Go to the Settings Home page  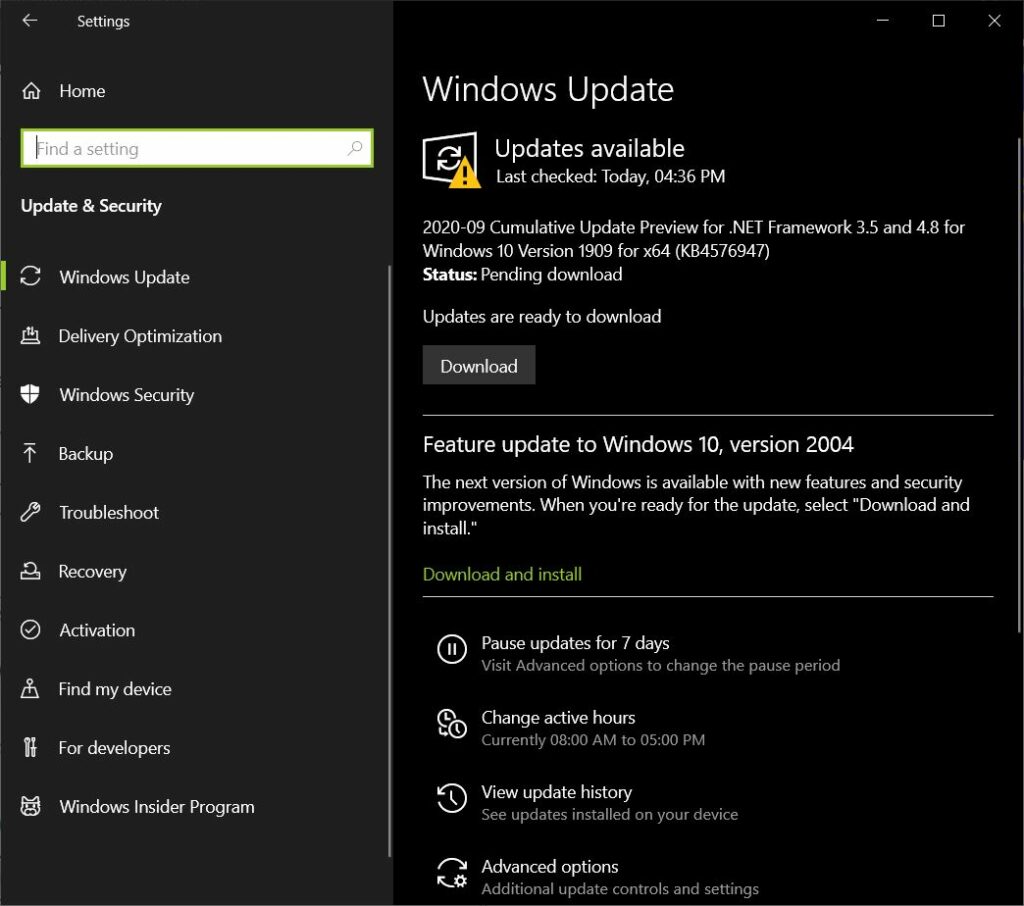82,91
